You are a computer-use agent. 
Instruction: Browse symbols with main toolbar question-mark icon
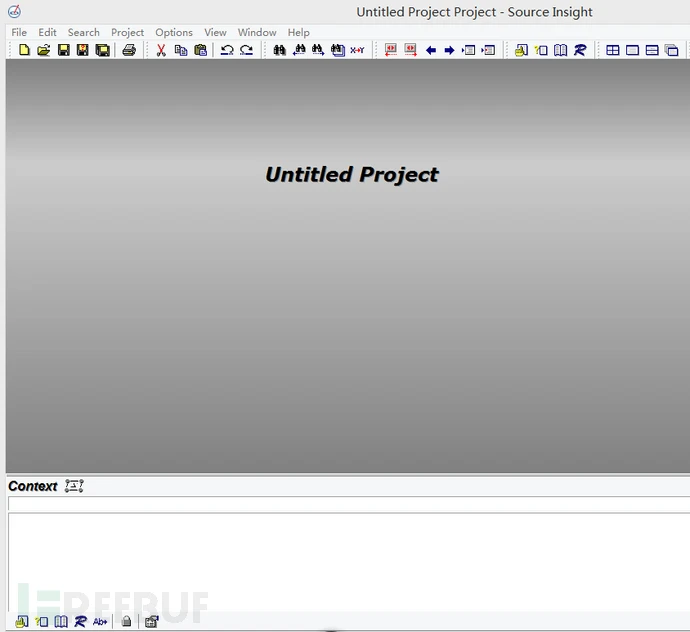click(x=541, y=50)
